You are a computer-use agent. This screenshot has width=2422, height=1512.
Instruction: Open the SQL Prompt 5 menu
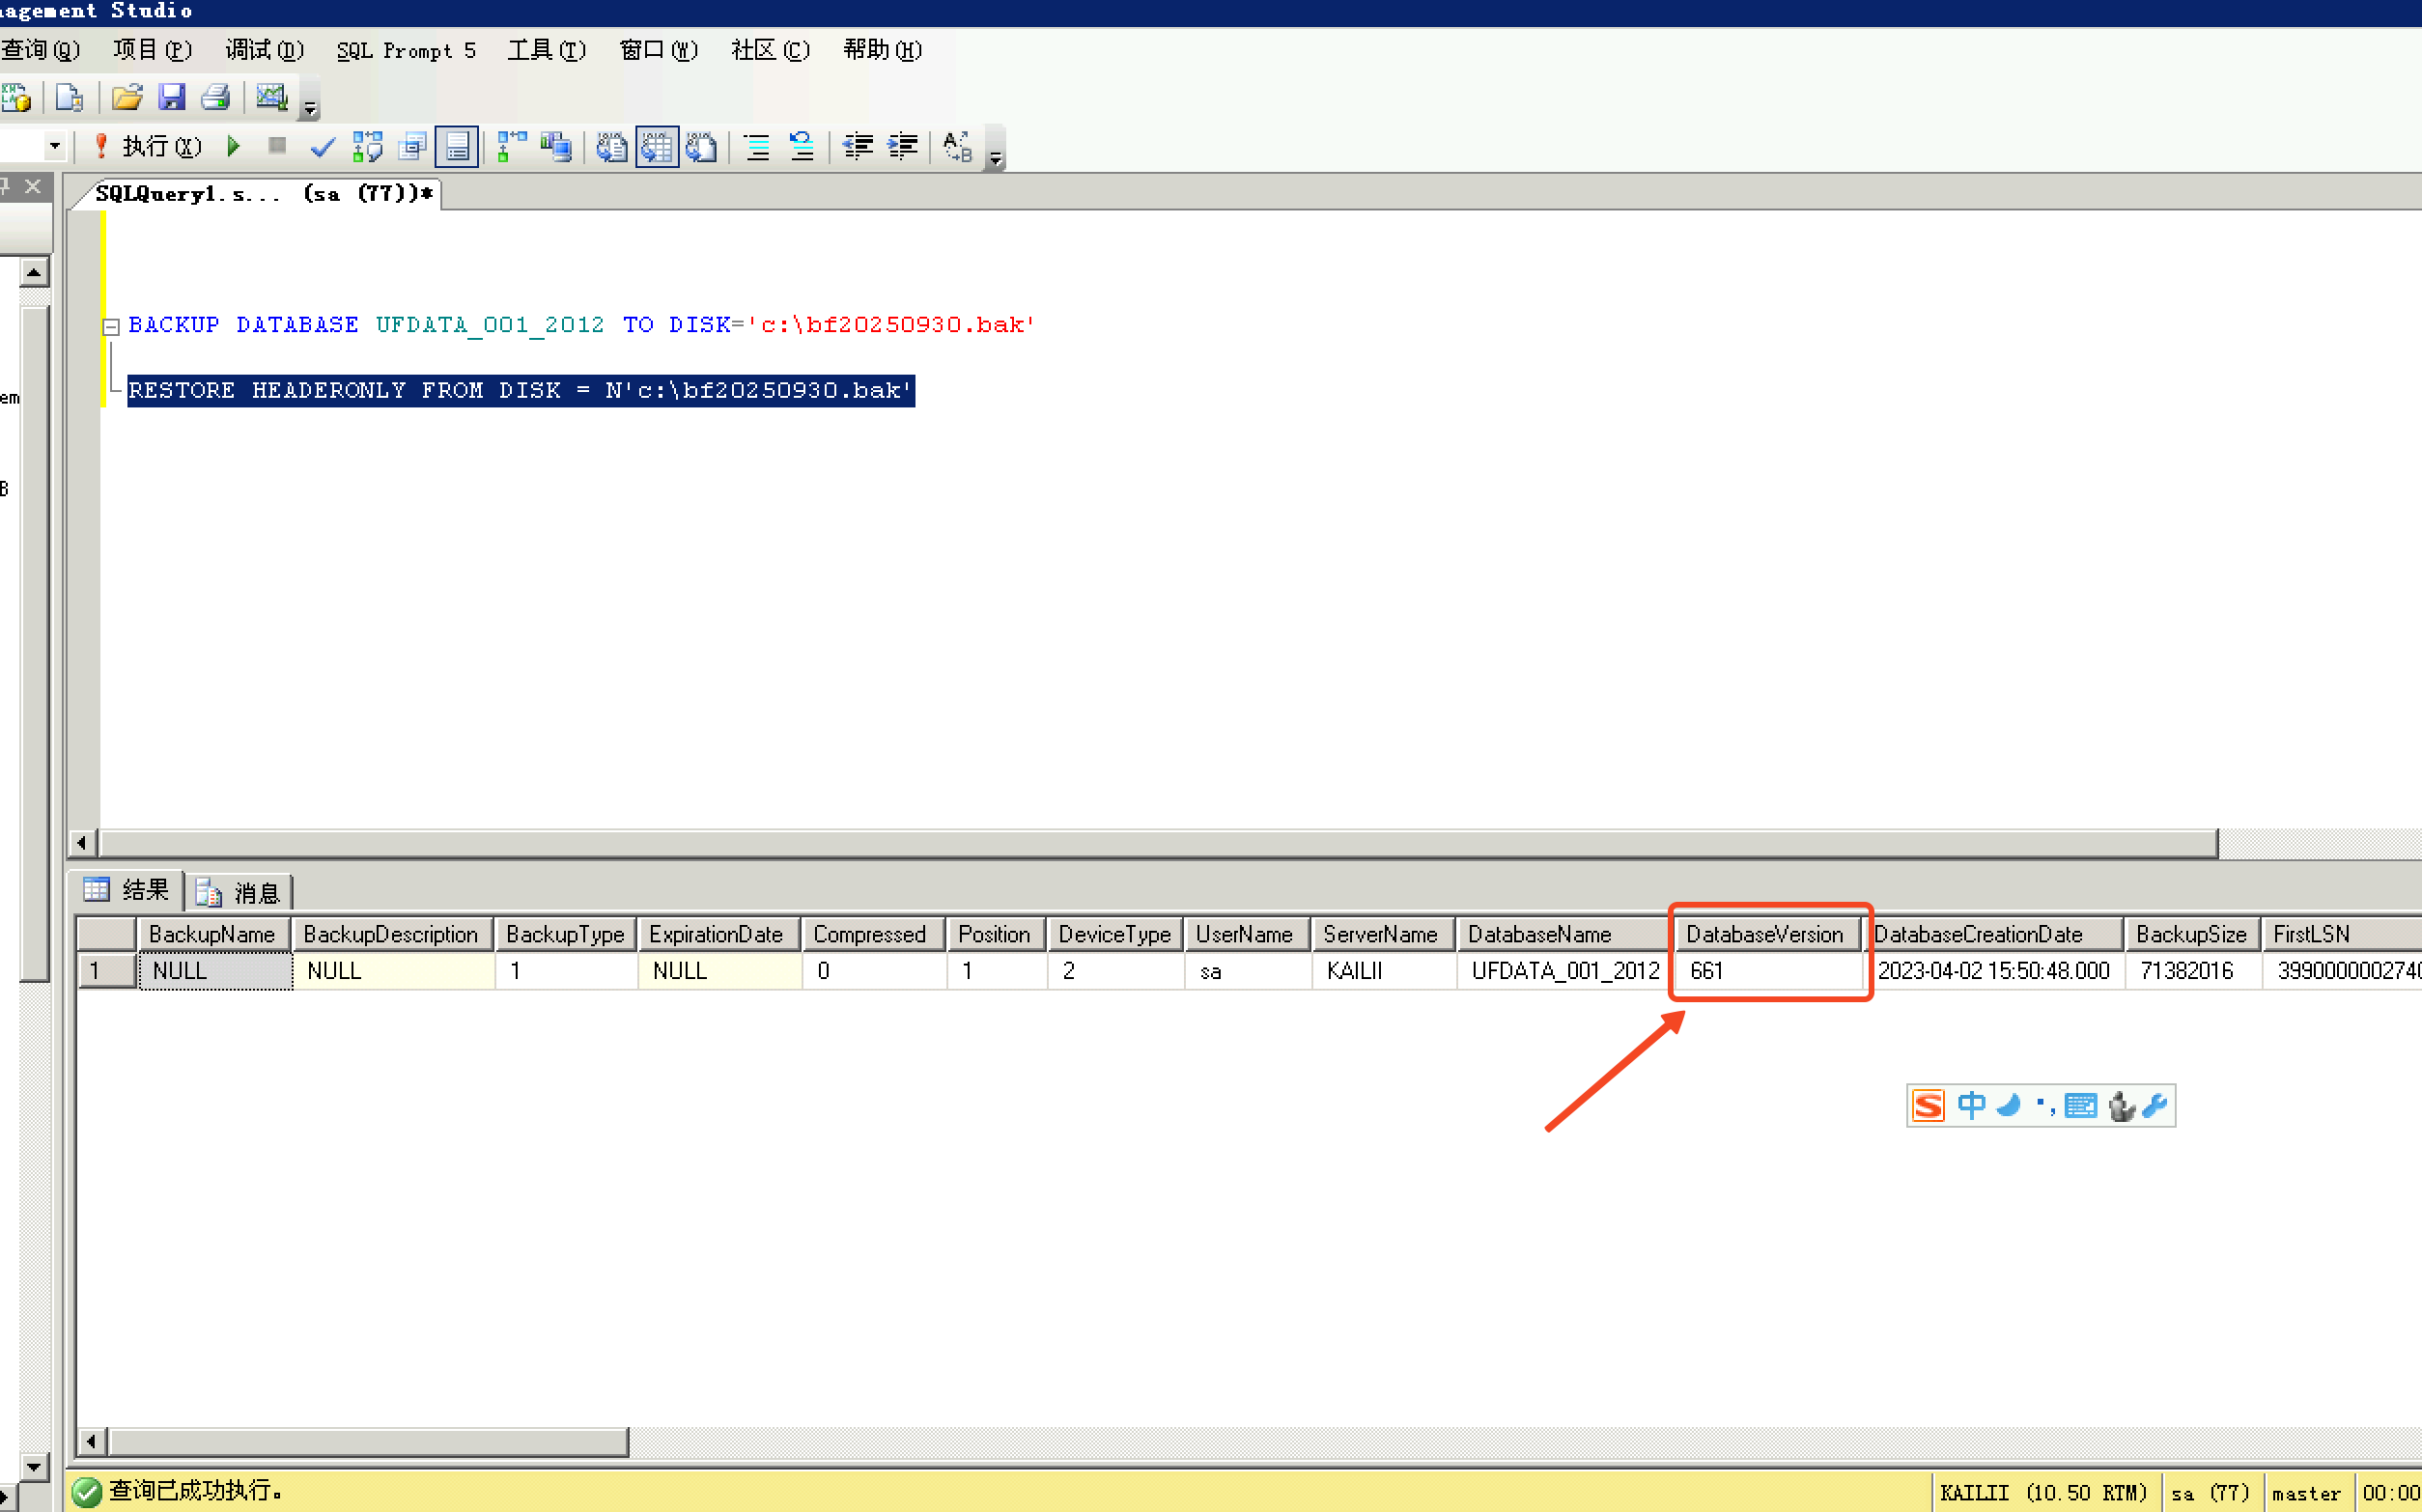(x=405, y=51)
